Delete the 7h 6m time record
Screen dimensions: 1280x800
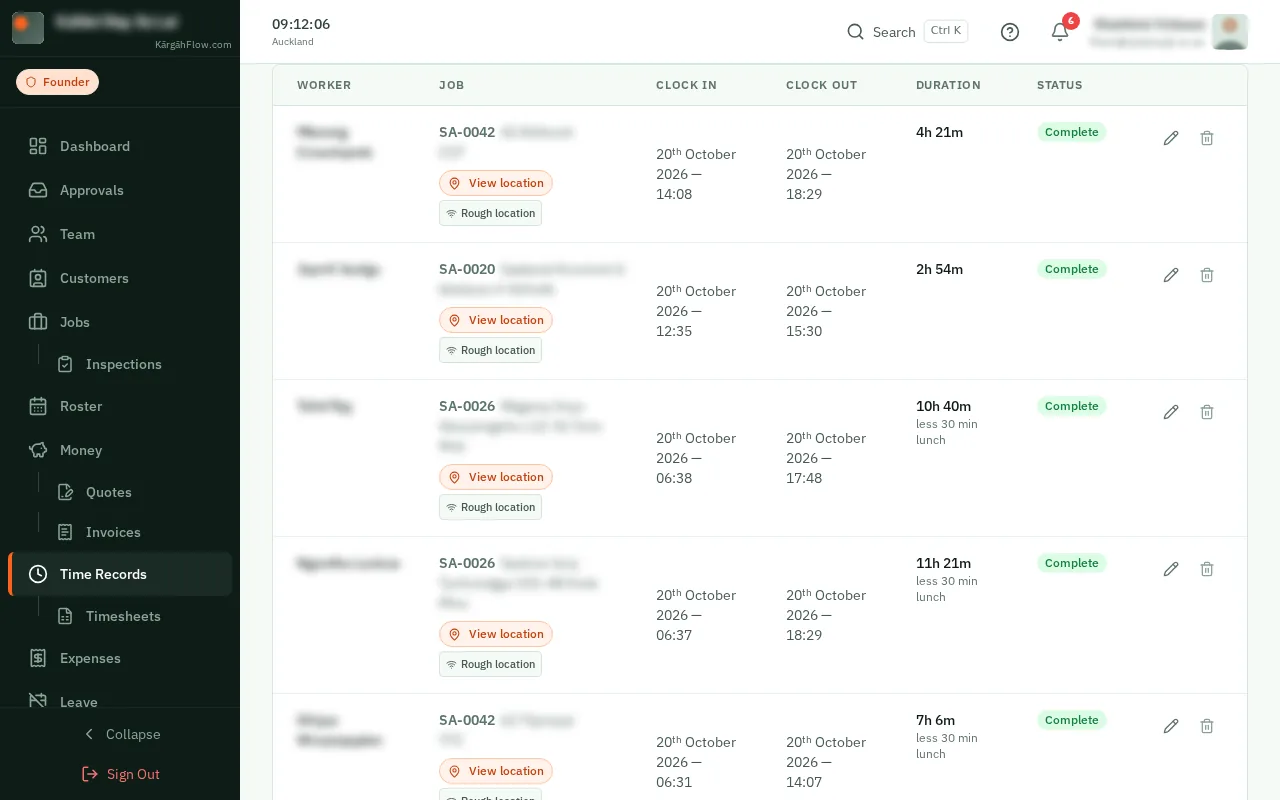tap(1207, 726)
